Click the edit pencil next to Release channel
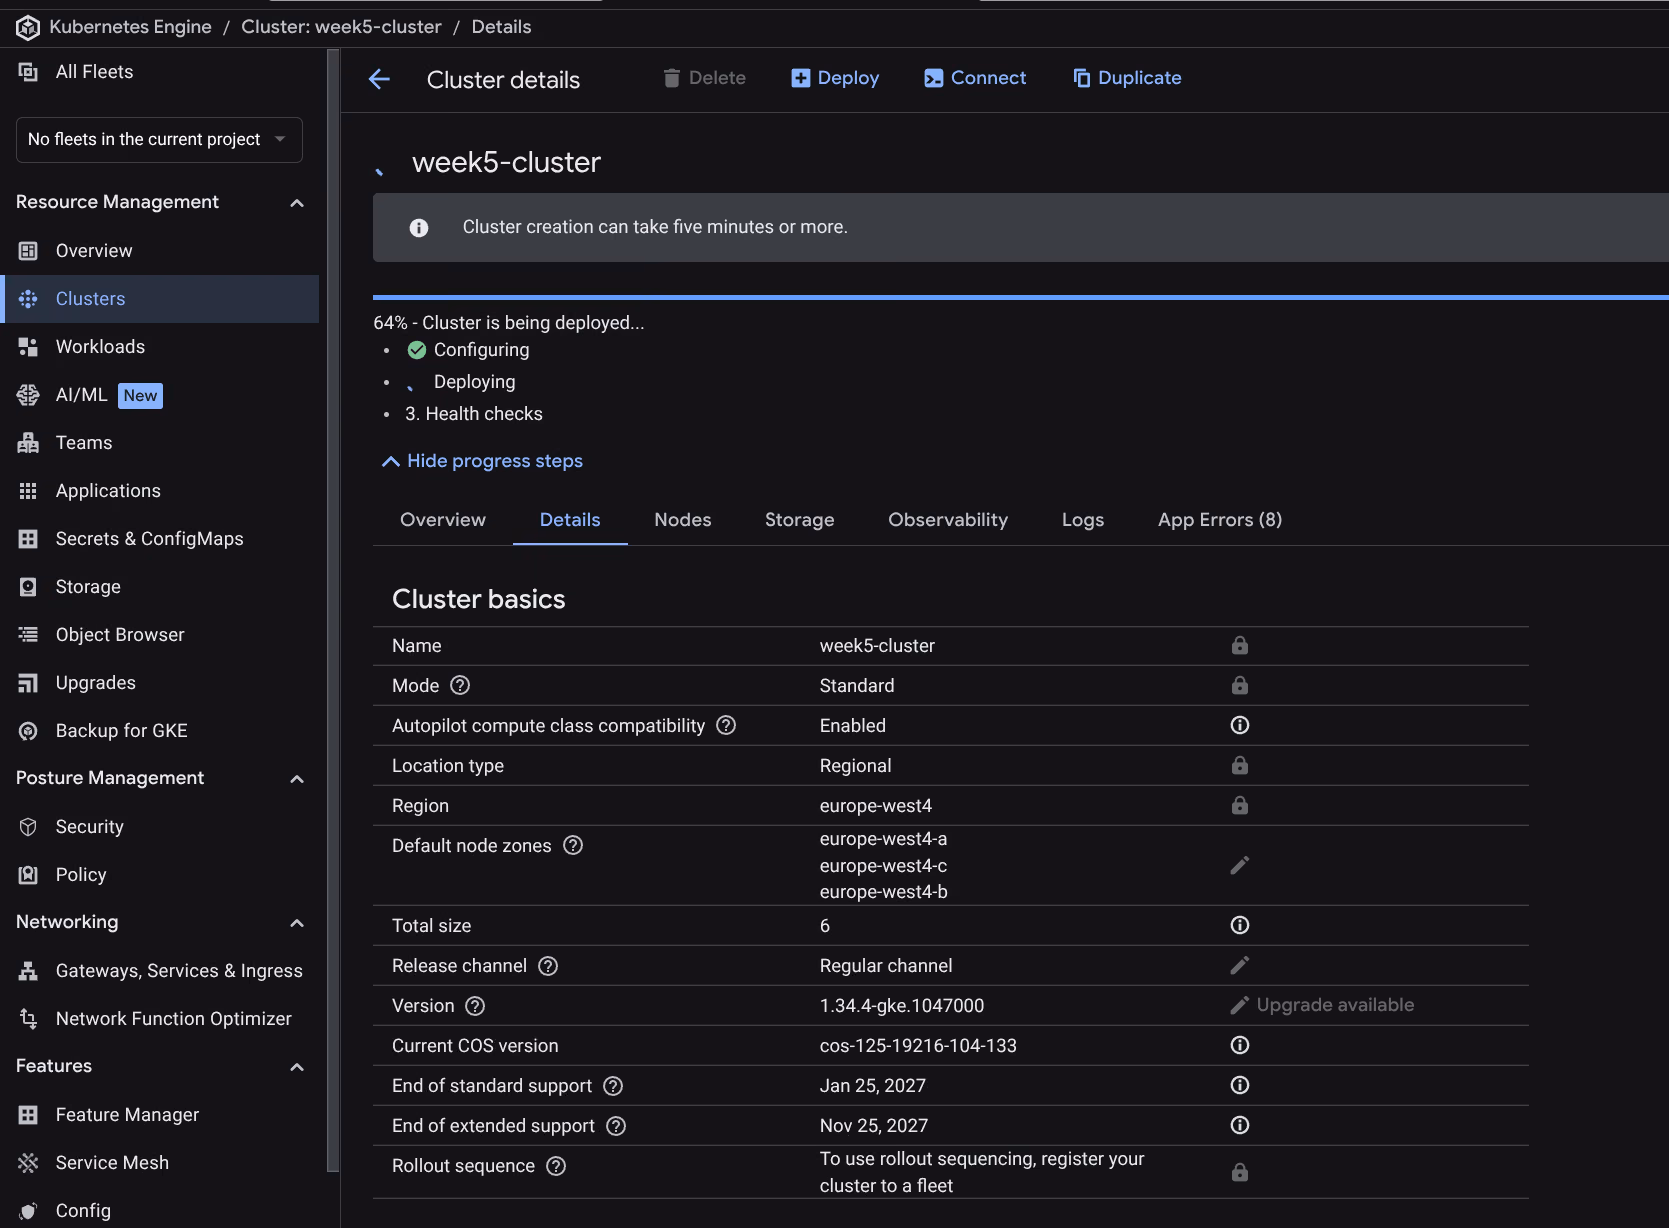 pos(1239,965)
